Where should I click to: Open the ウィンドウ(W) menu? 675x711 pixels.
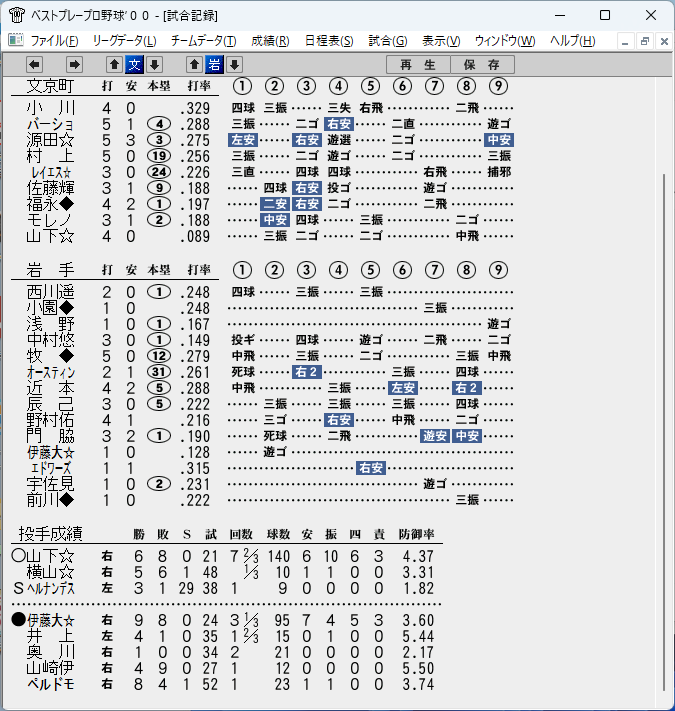505,41
